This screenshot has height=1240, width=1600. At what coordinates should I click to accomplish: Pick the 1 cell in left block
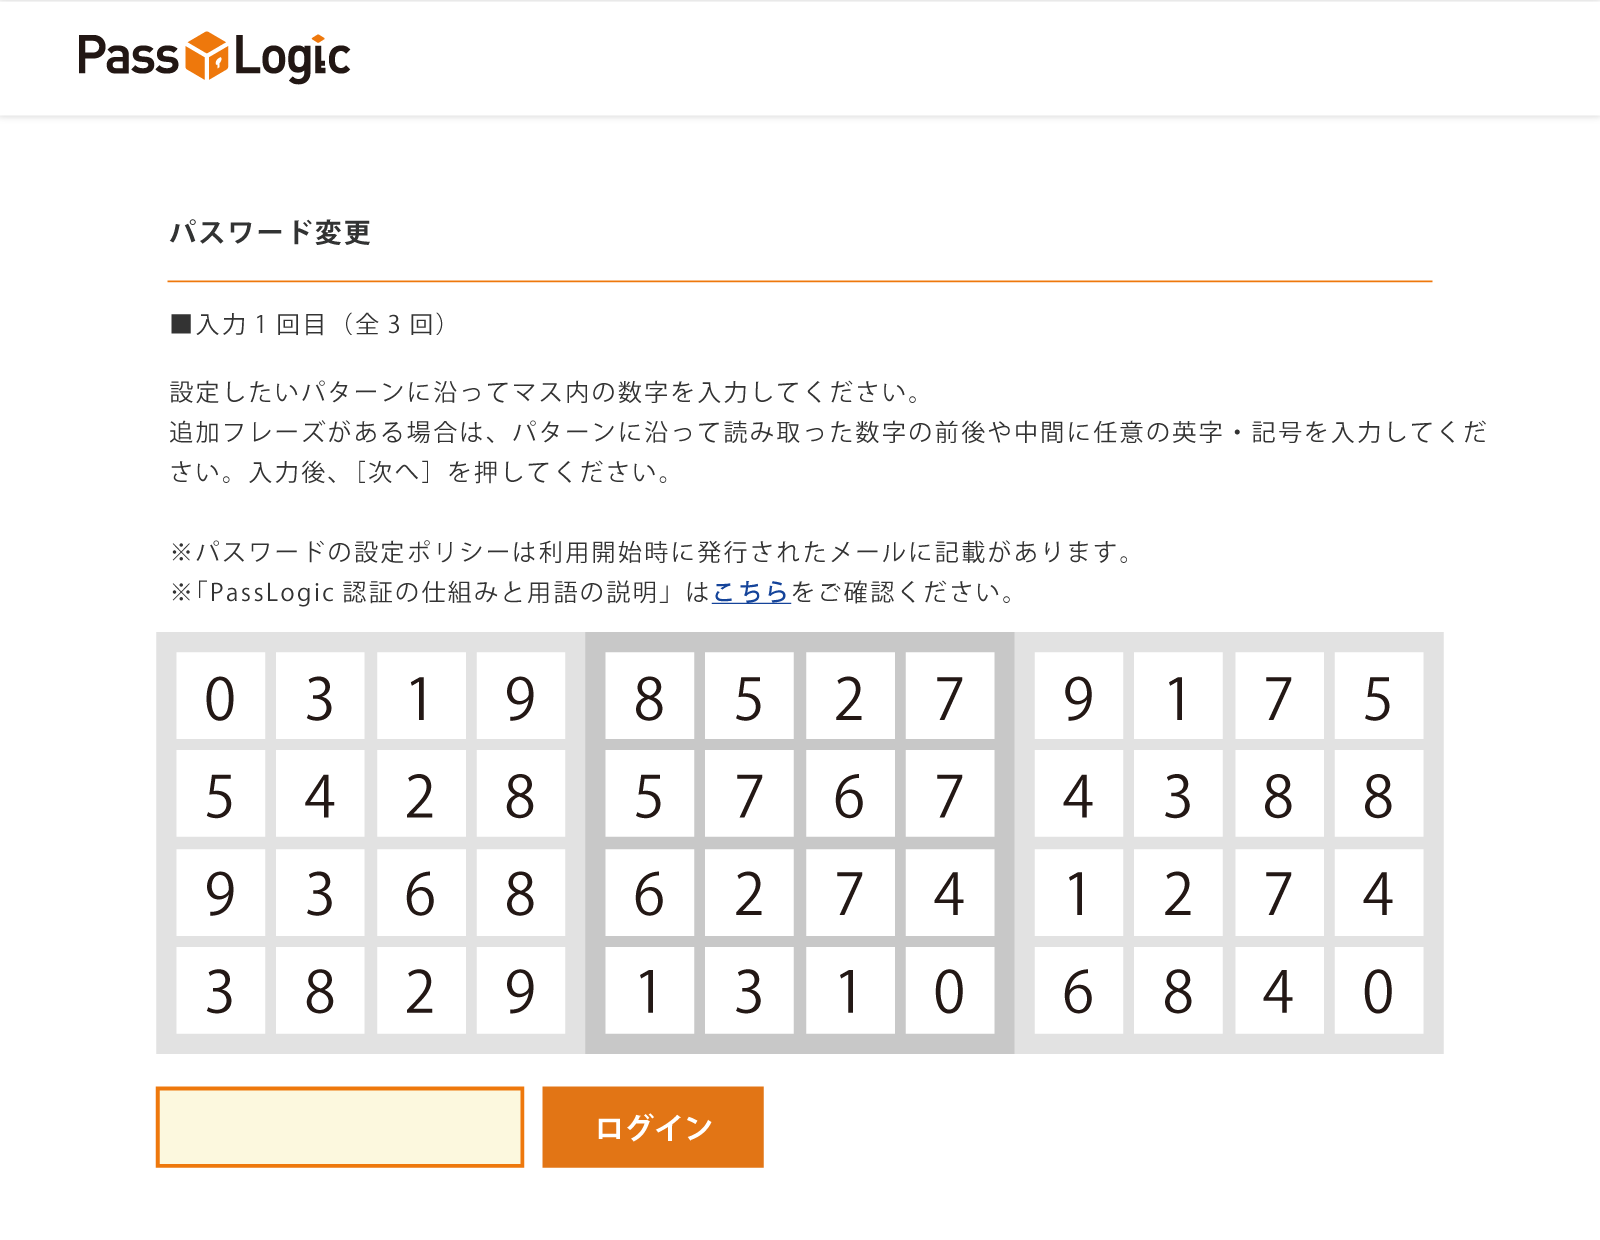(x=420, y=697)
